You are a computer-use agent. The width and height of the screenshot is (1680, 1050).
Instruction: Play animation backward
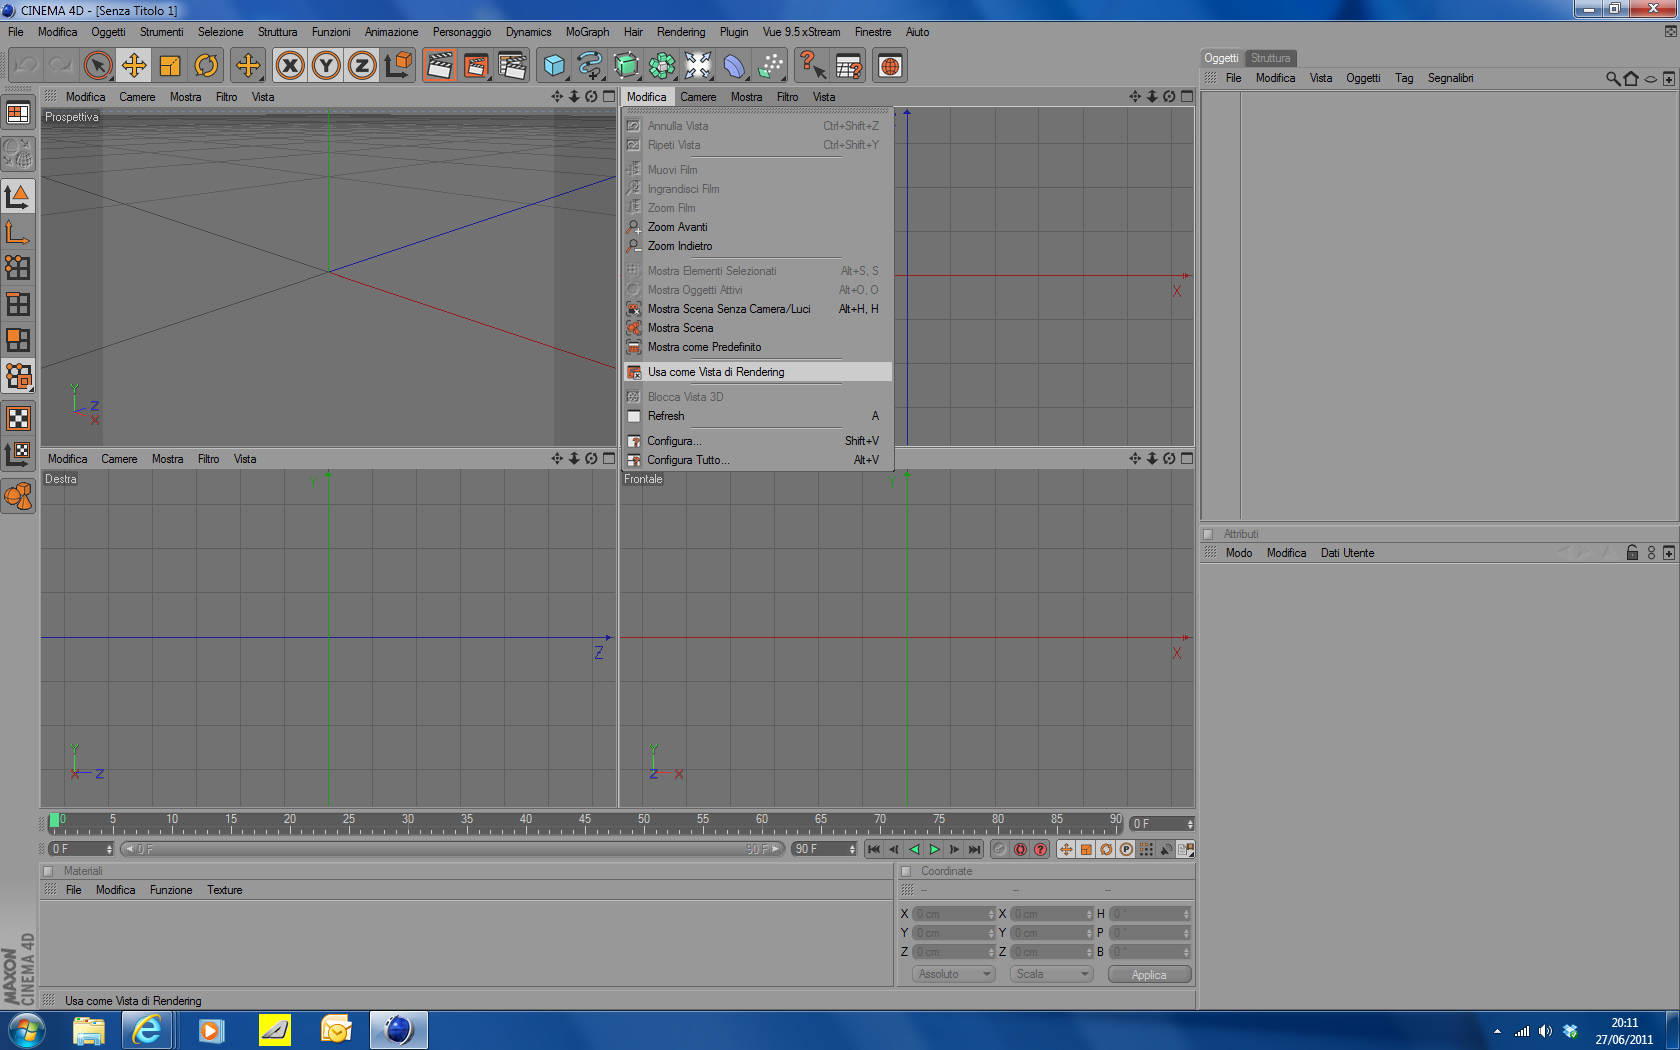point(914,849)
